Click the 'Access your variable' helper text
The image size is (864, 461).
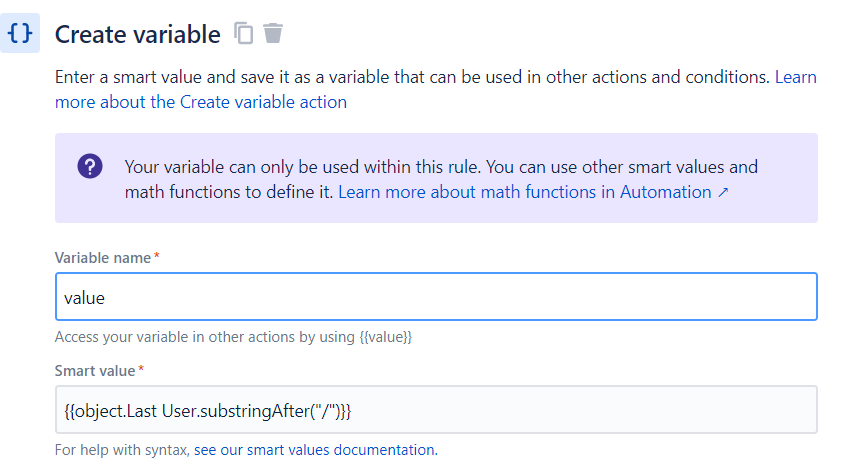(200, 337)
